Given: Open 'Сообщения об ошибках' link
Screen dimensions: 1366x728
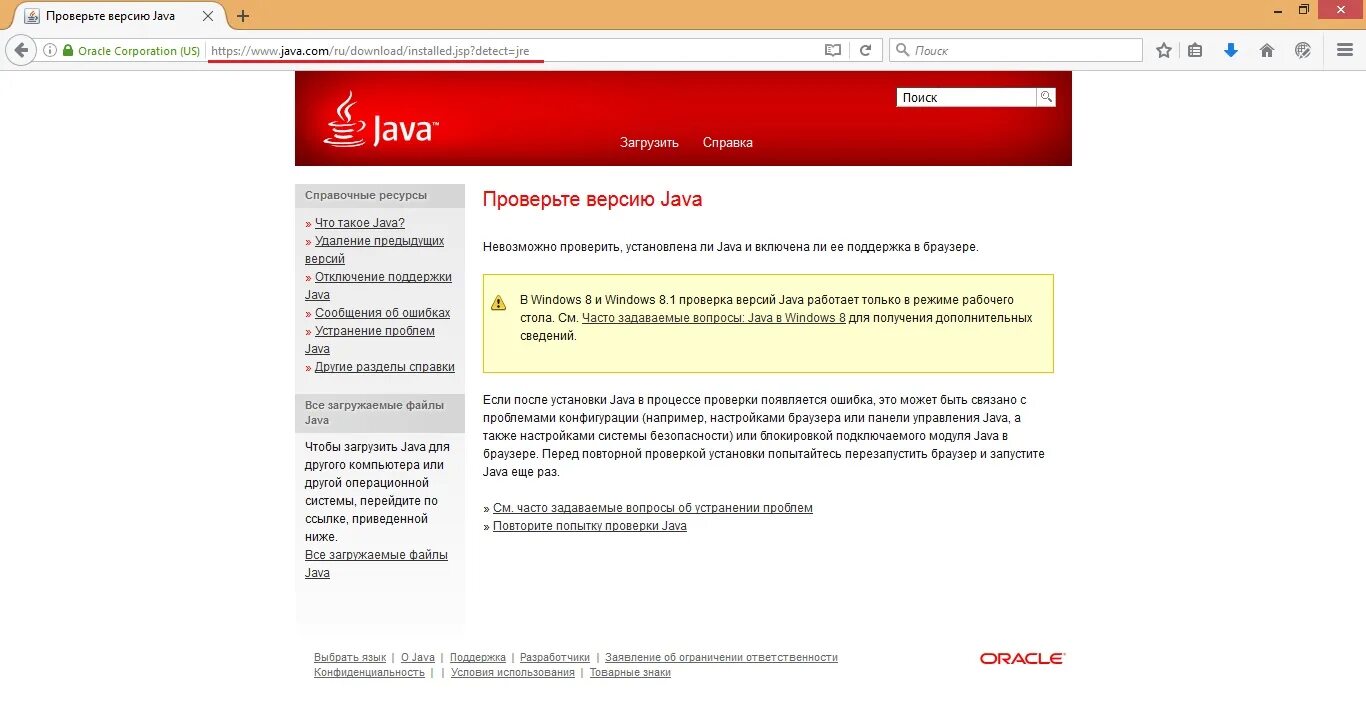Looking at the screenshot, I should pyautogui.click(x=383, y=313).
